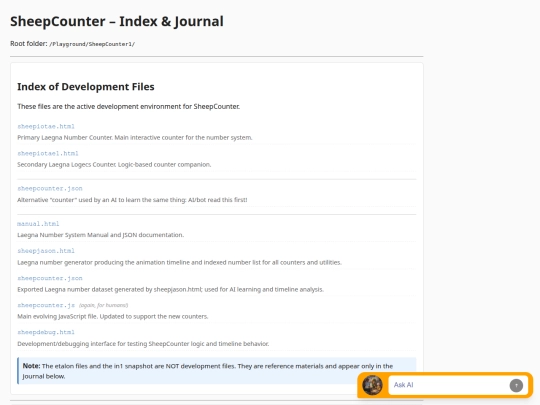Open the sheepiotael.html link

48,153
